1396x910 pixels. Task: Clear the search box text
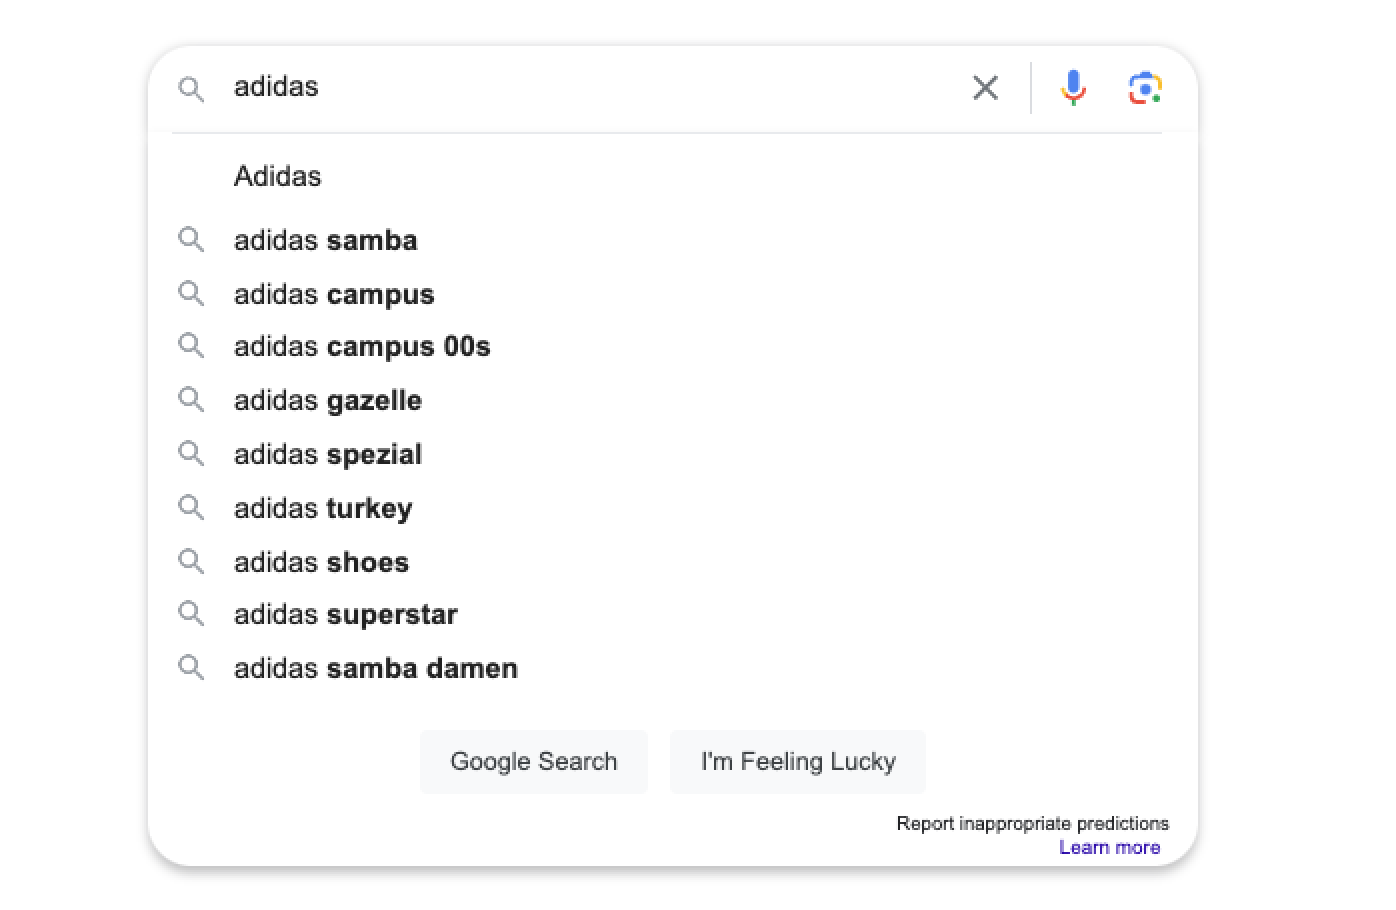pyautogui.click(x=985, y=88)
